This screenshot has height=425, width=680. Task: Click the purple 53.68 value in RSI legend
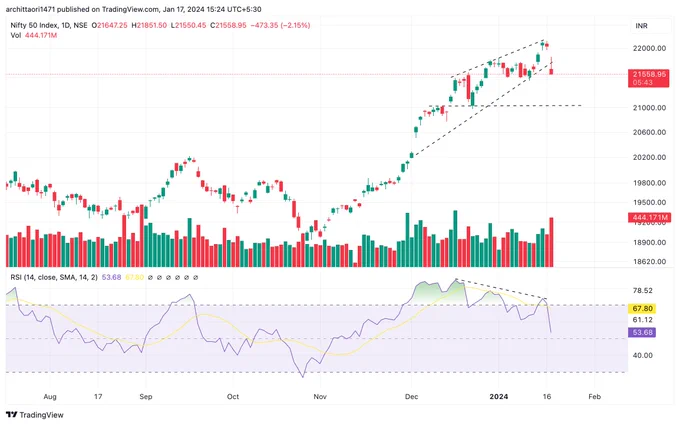111,277
